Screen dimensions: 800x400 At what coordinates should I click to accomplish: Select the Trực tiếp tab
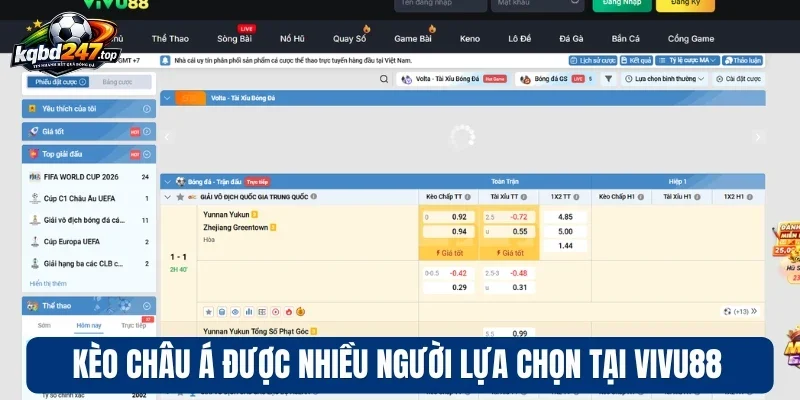(x=133, y=326)
